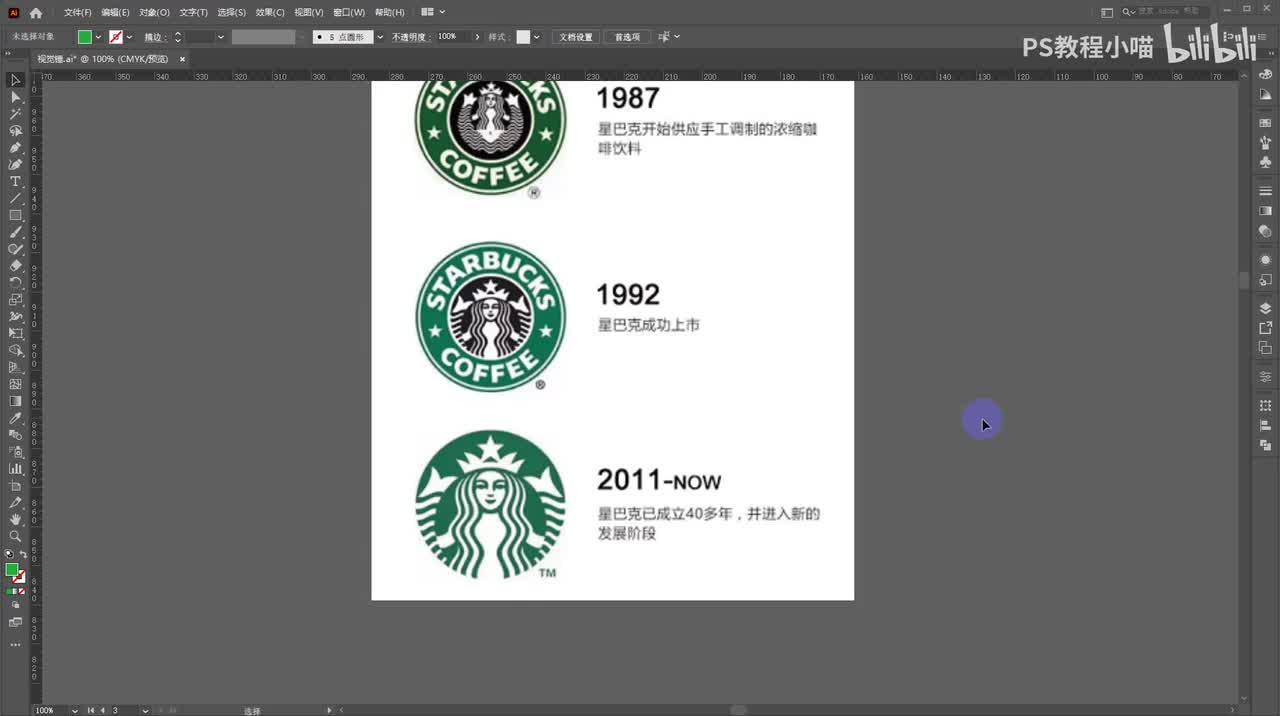Open the Stroke panel icon
This screenshot has height=716, width=1280.
(1265, 190)
